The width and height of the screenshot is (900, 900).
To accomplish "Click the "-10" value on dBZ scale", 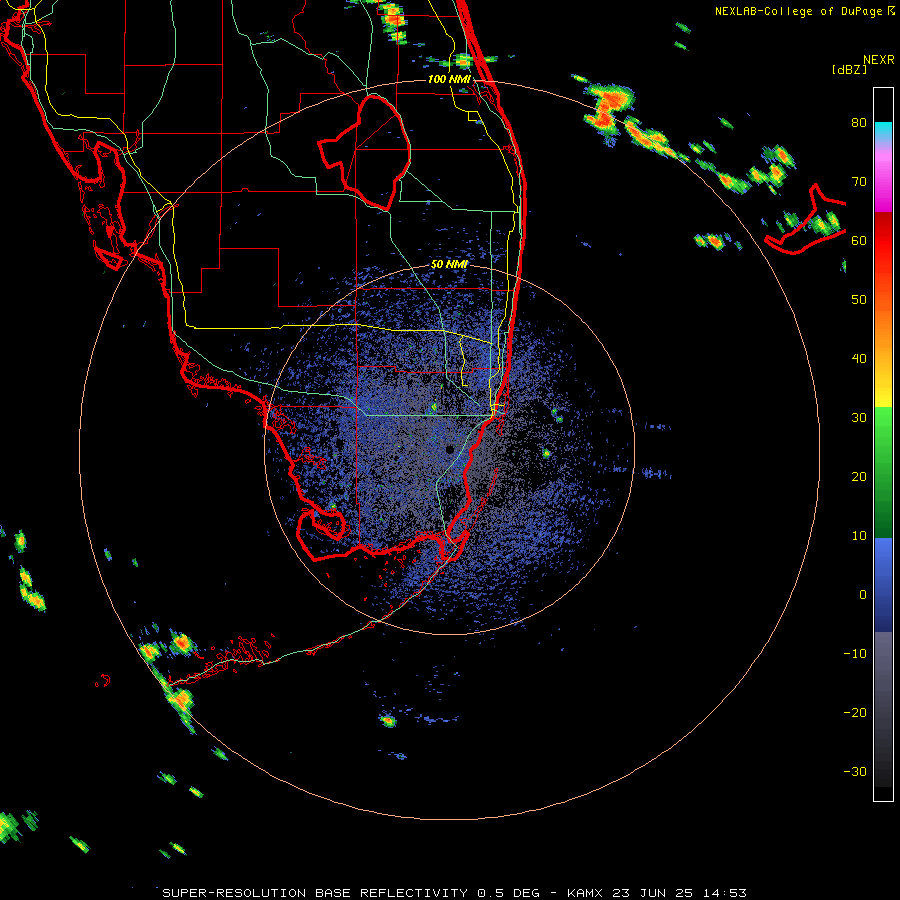I will (x=855, y=654).
